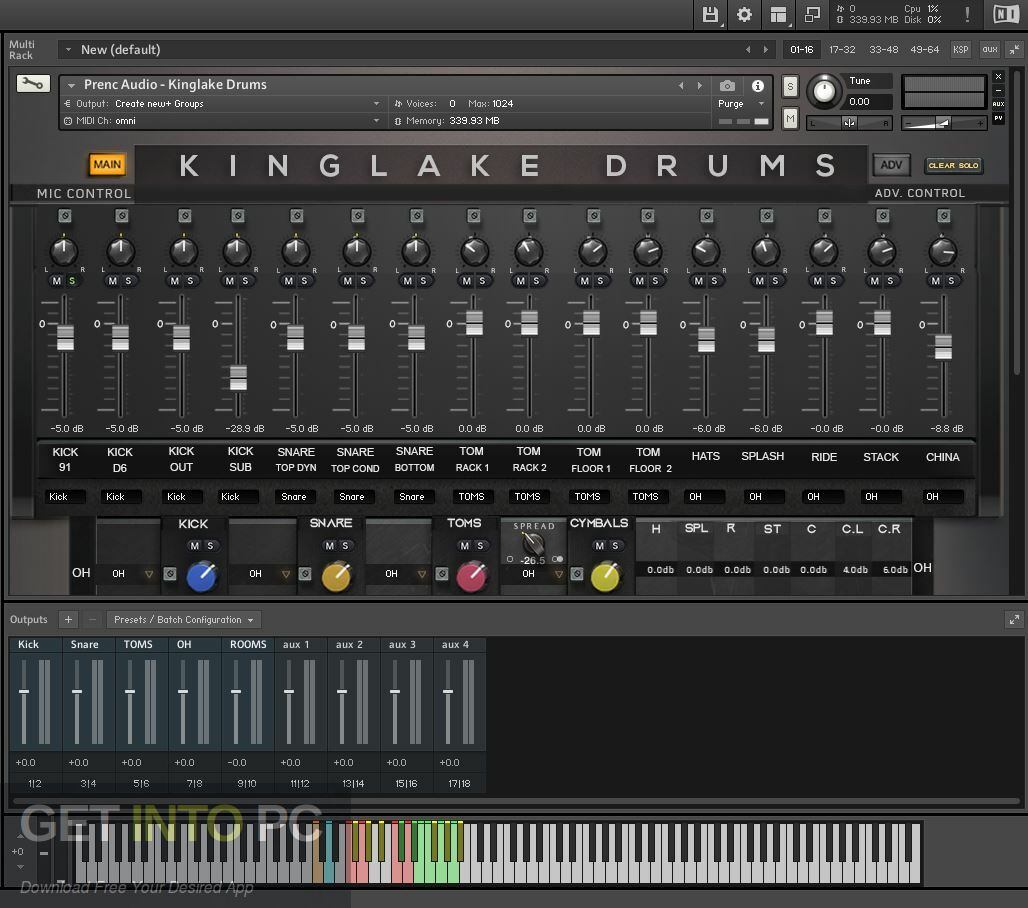The width and height of the screenshot is (1028, 908).
Task: Click the KICK SUB volume fader
Action: click(238, 377)
